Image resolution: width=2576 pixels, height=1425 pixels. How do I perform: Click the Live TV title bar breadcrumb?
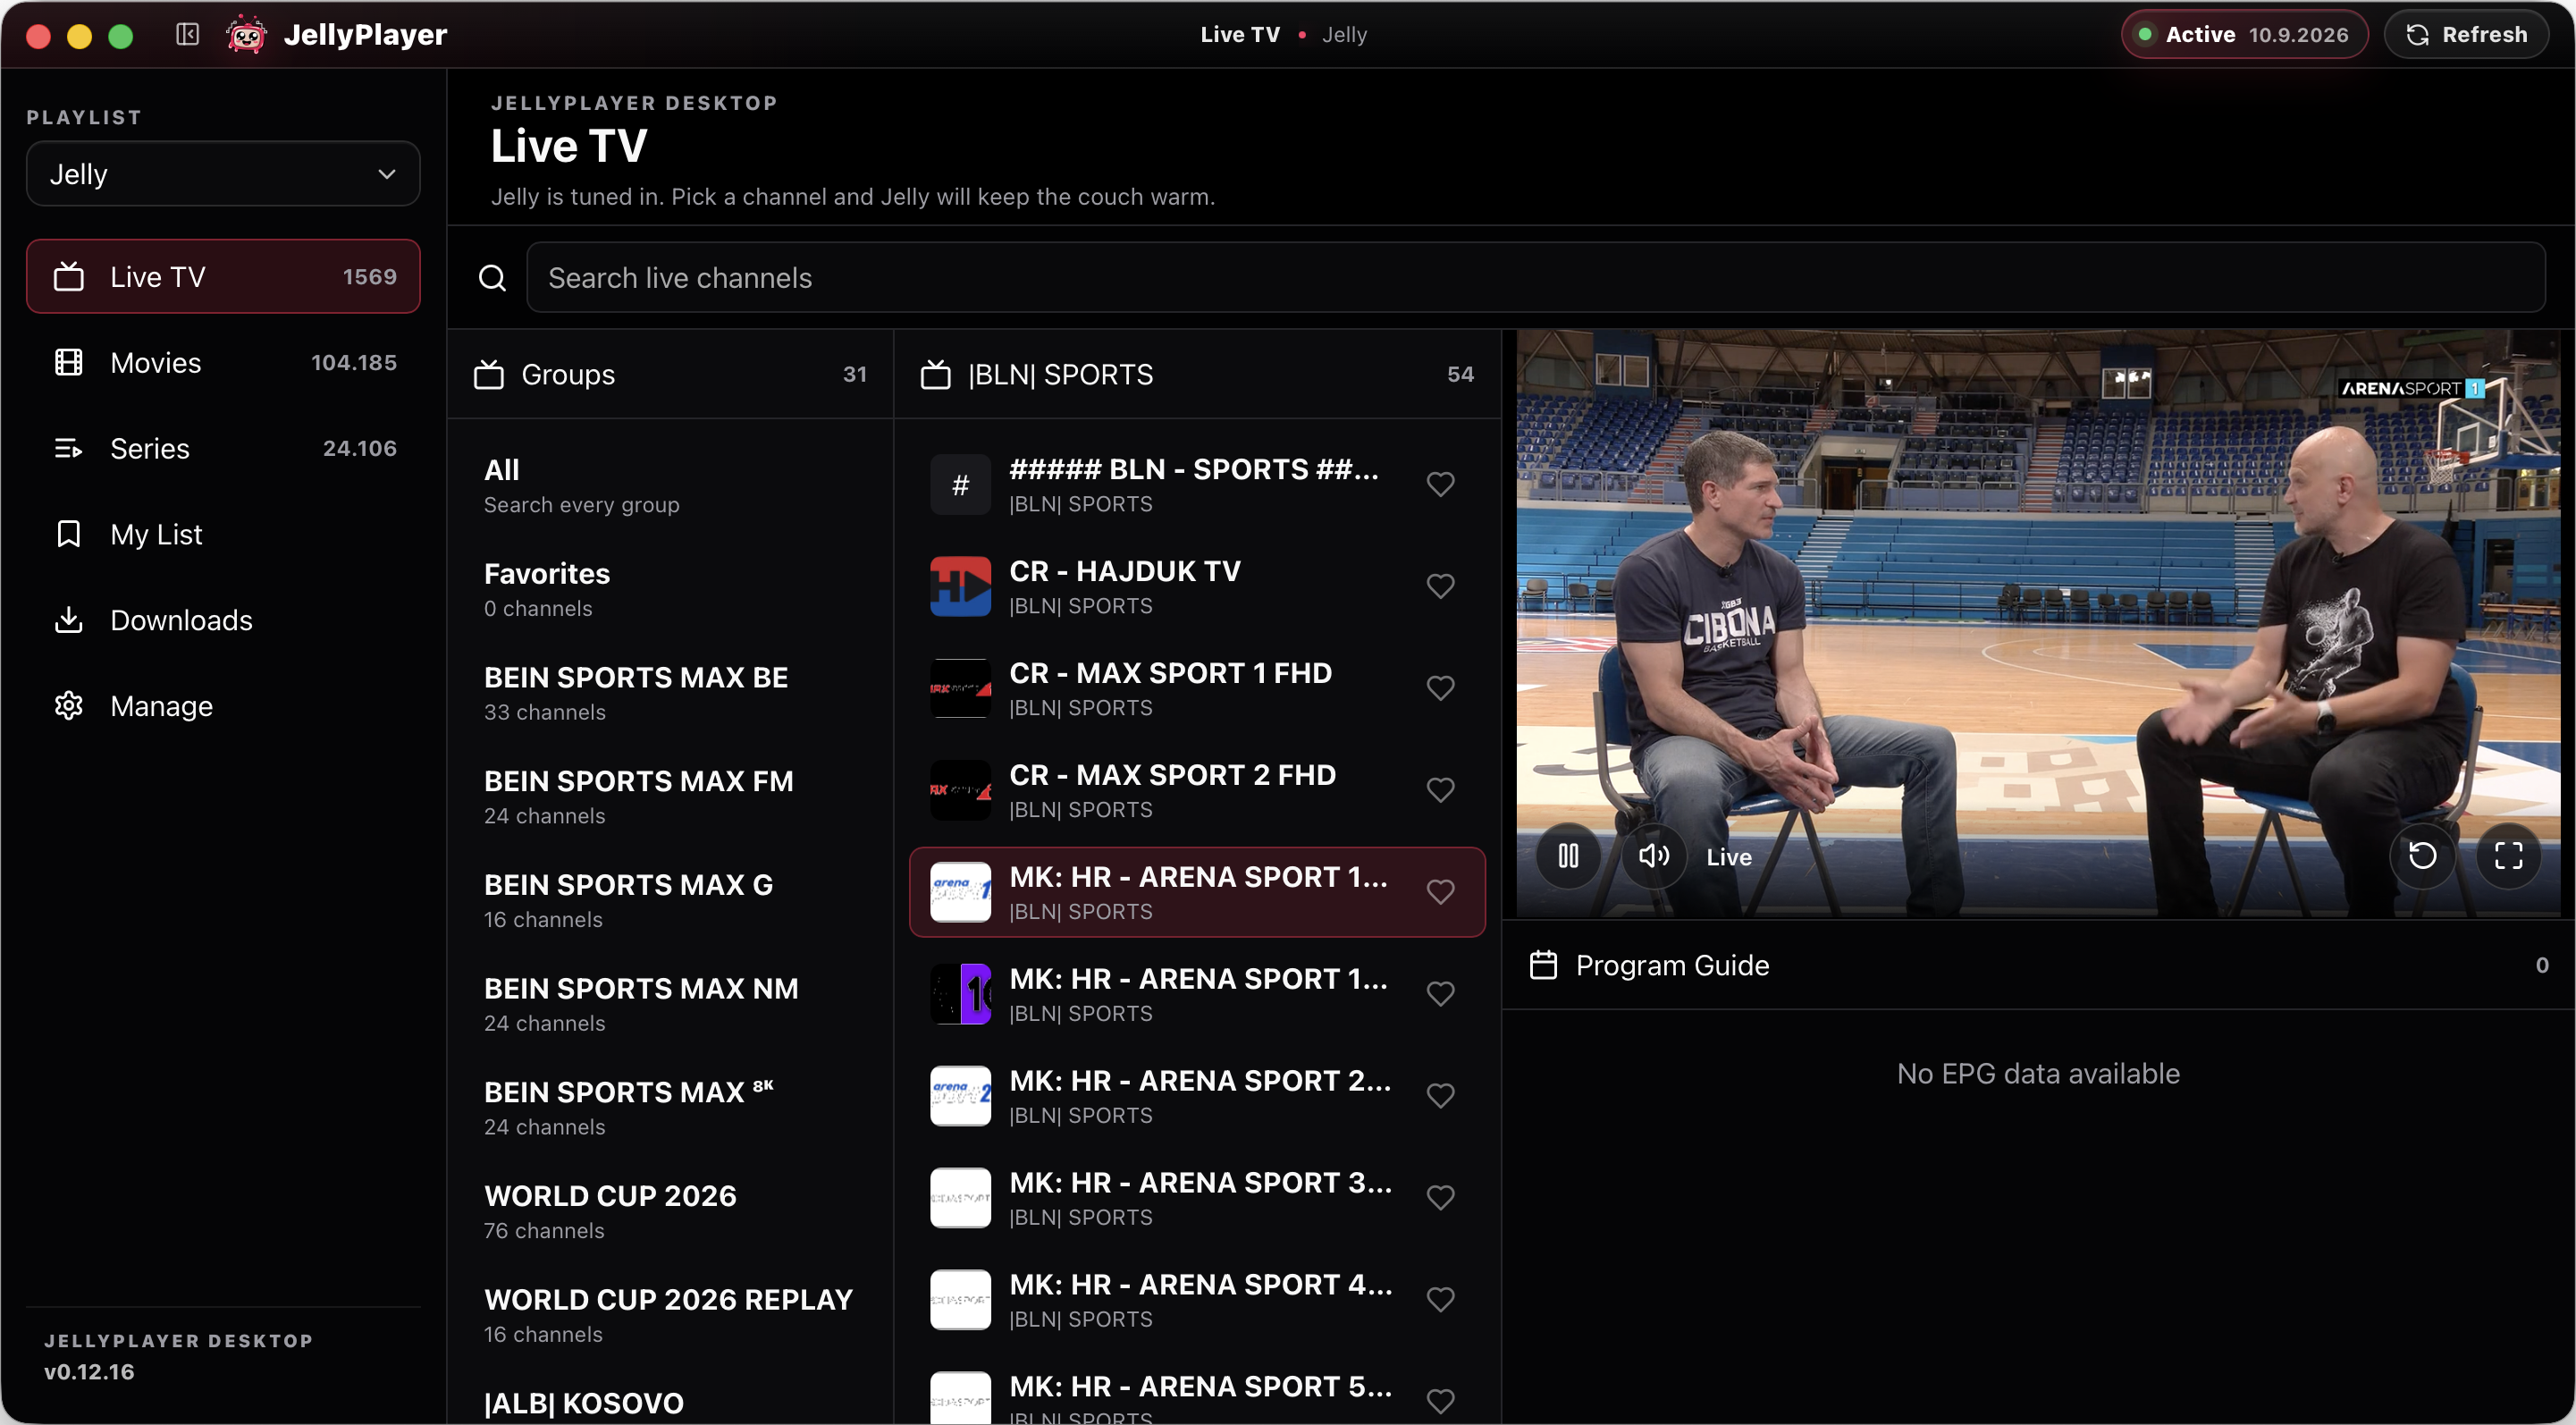[x=1240, y=34]
